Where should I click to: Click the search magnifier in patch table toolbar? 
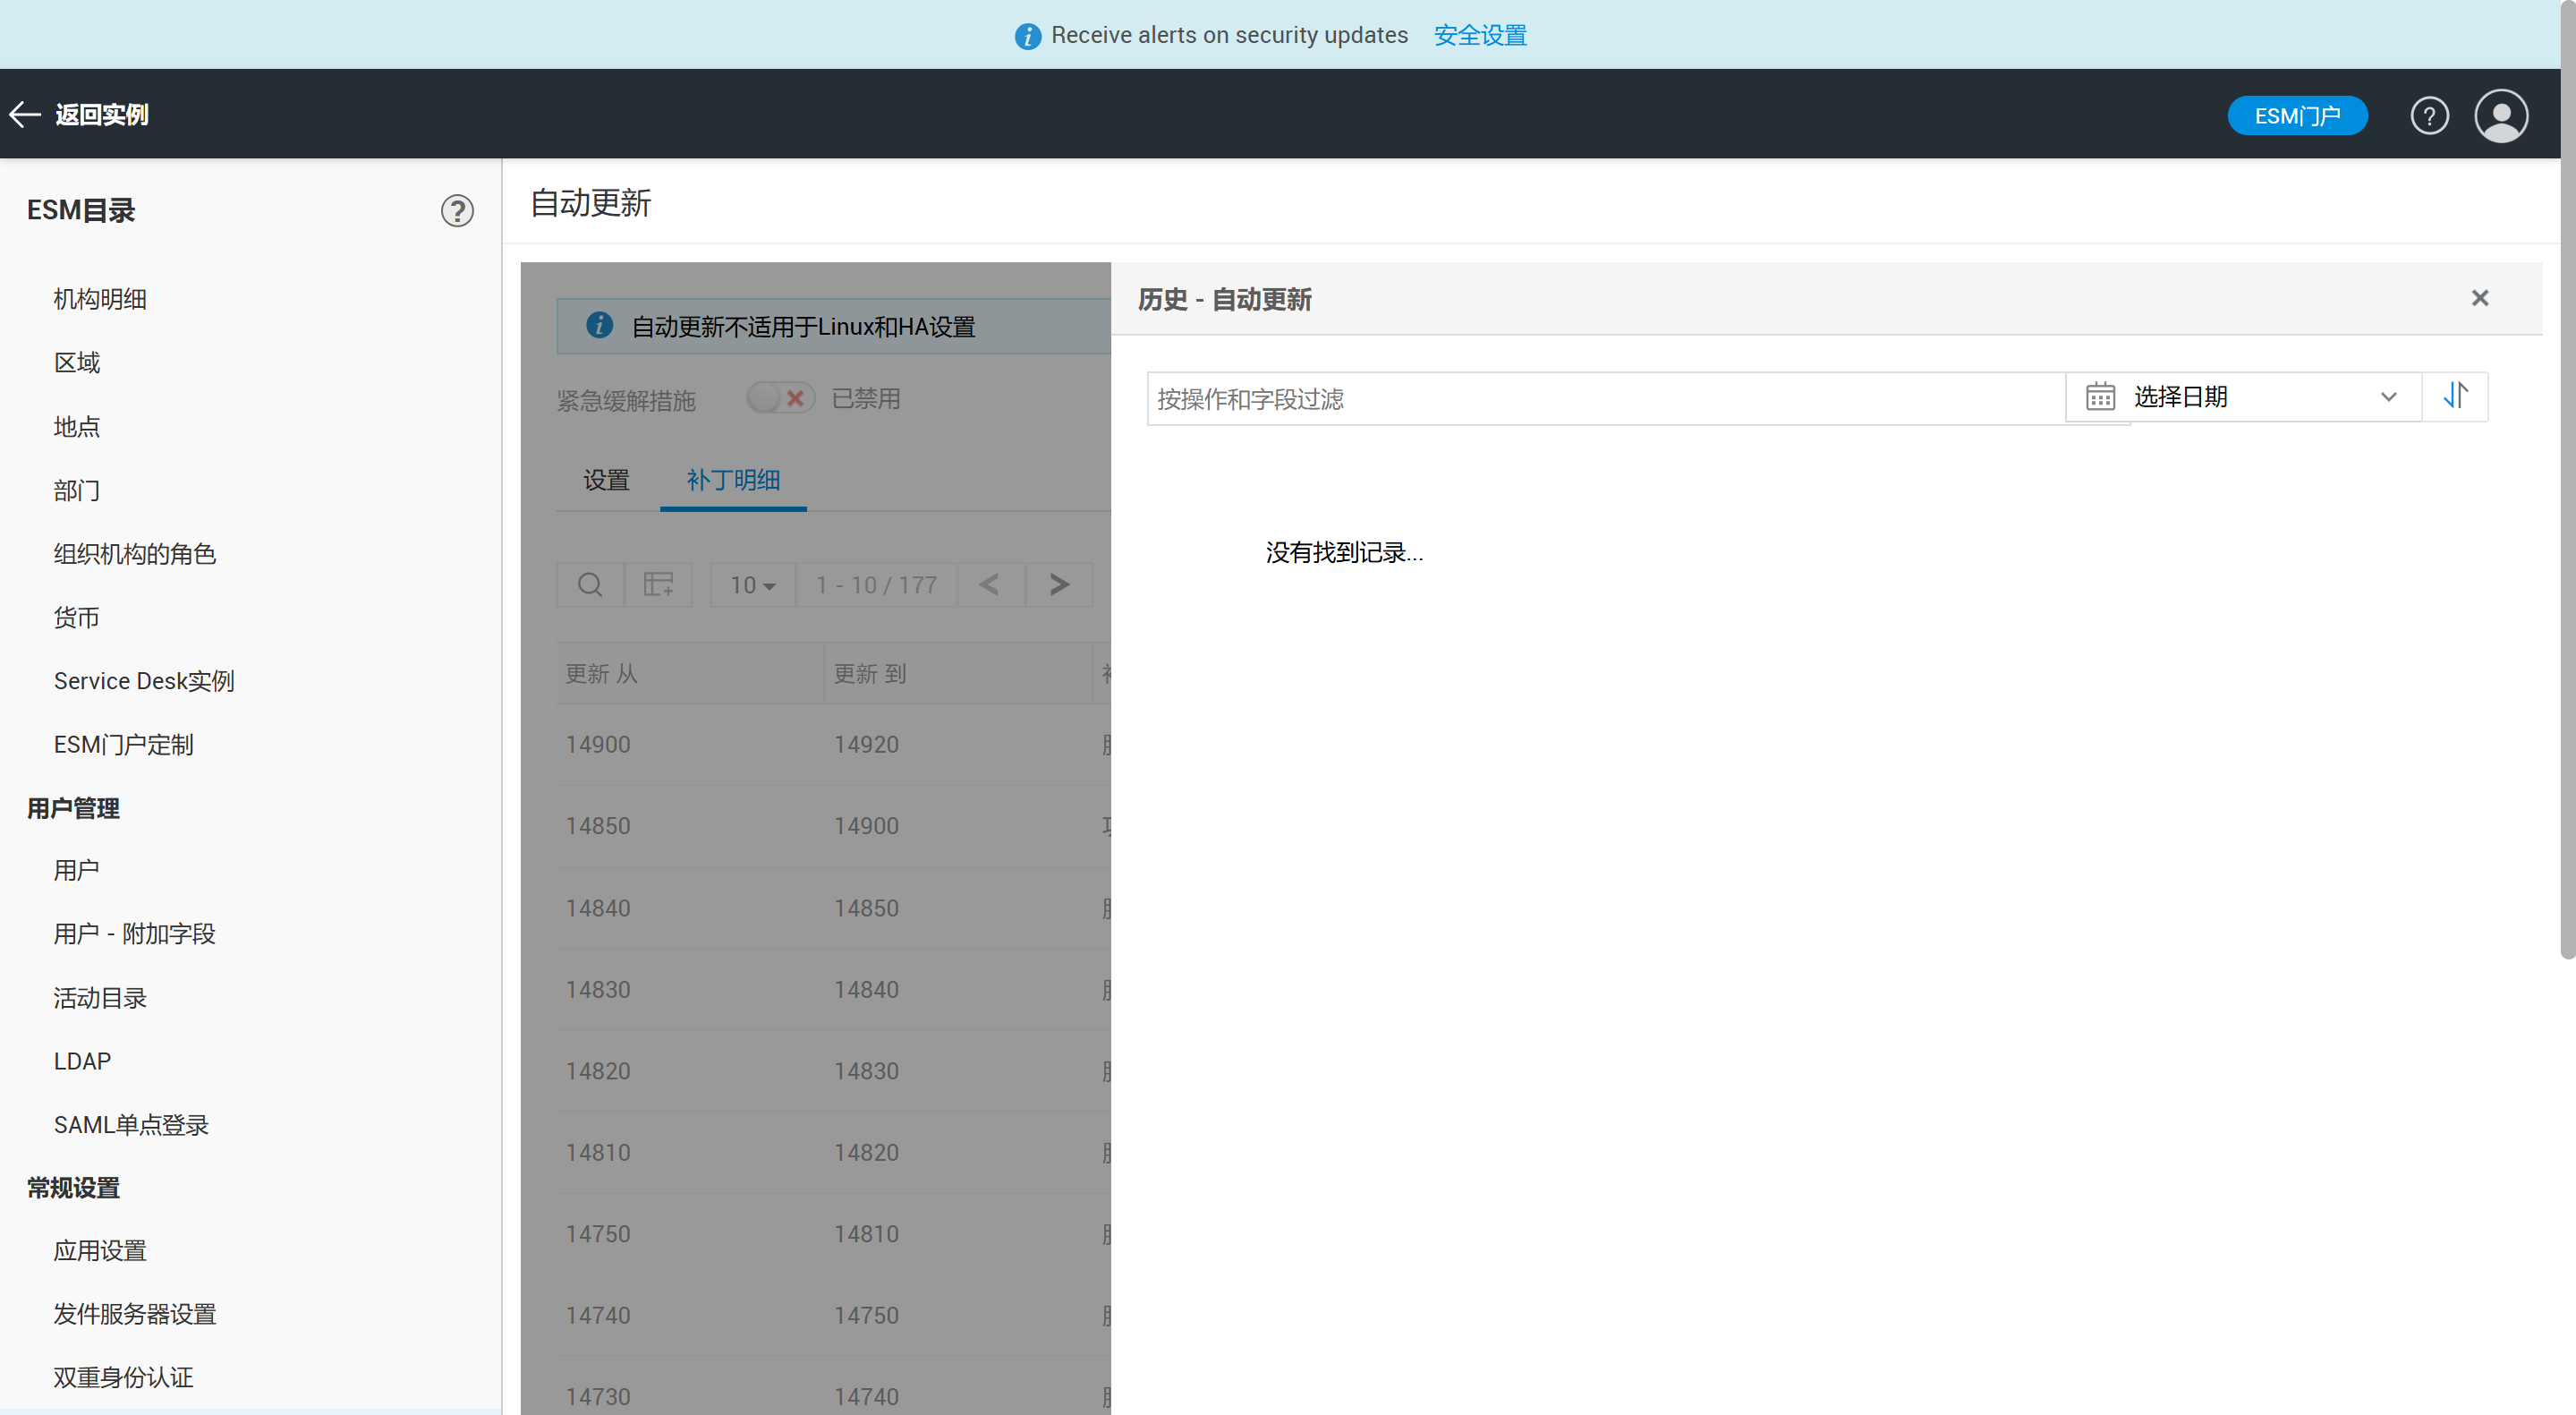(x=590, y=585)
